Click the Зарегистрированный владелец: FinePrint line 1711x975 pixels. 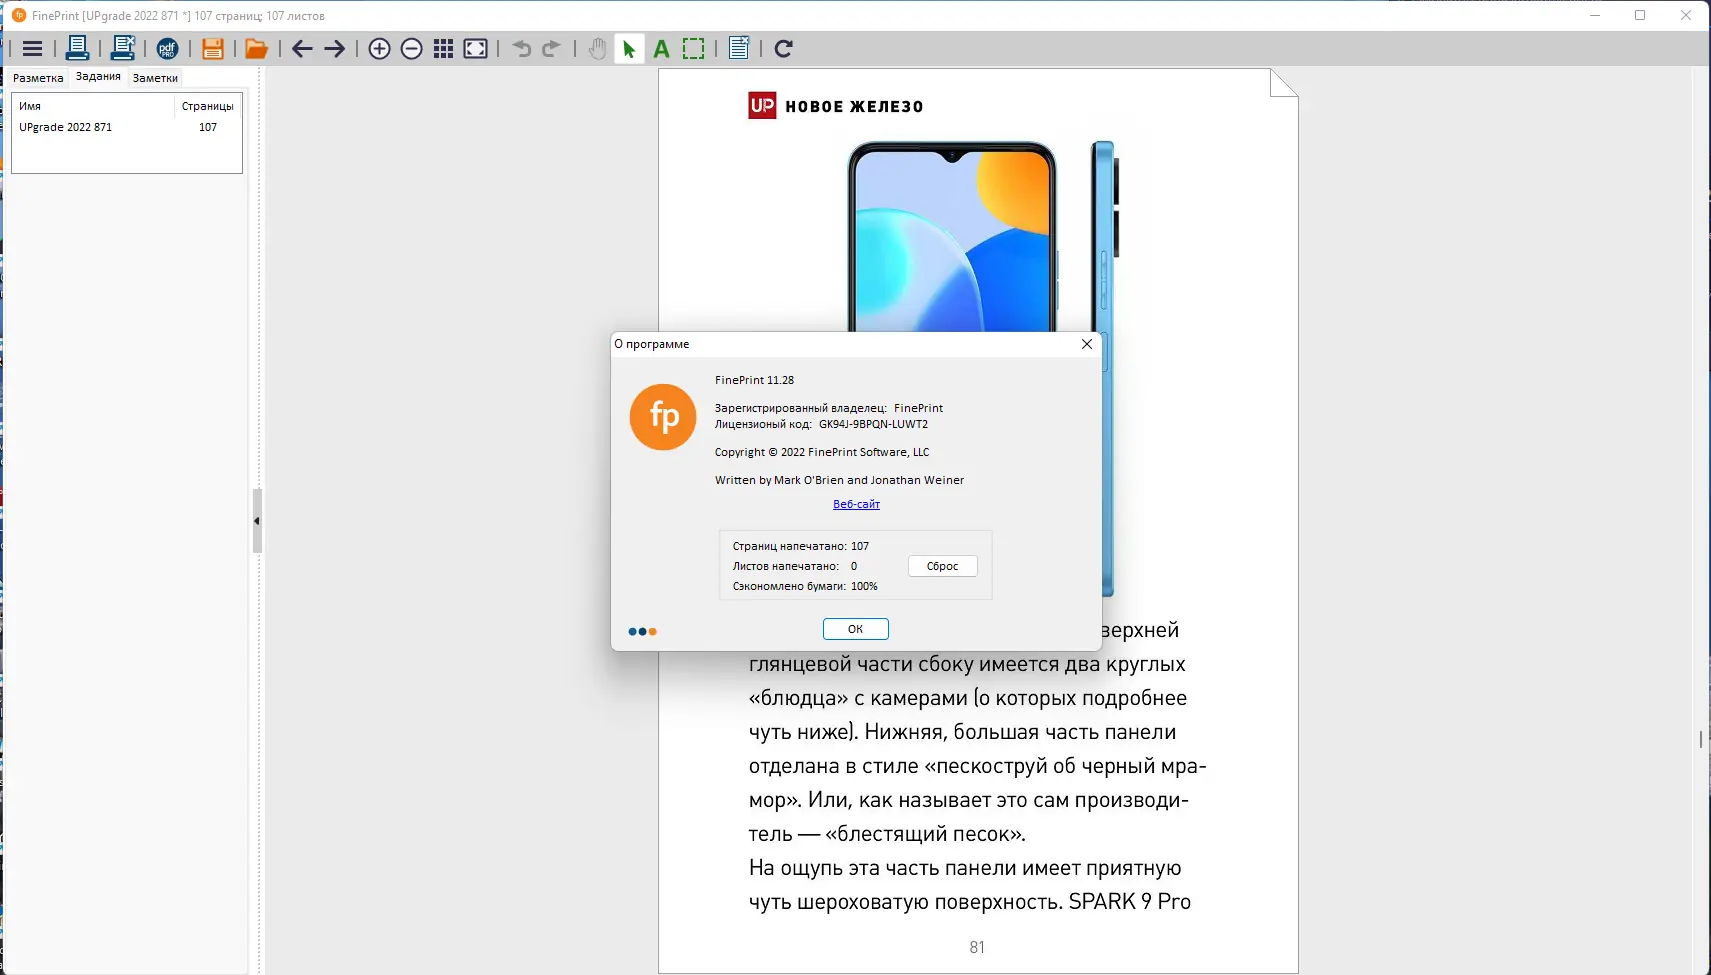click(x=829, y=408)
